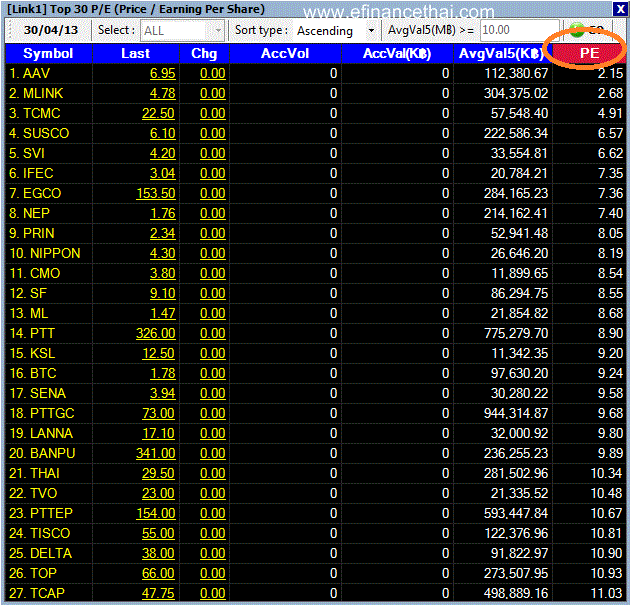Click the PE value 10.34

coord(606,474)
